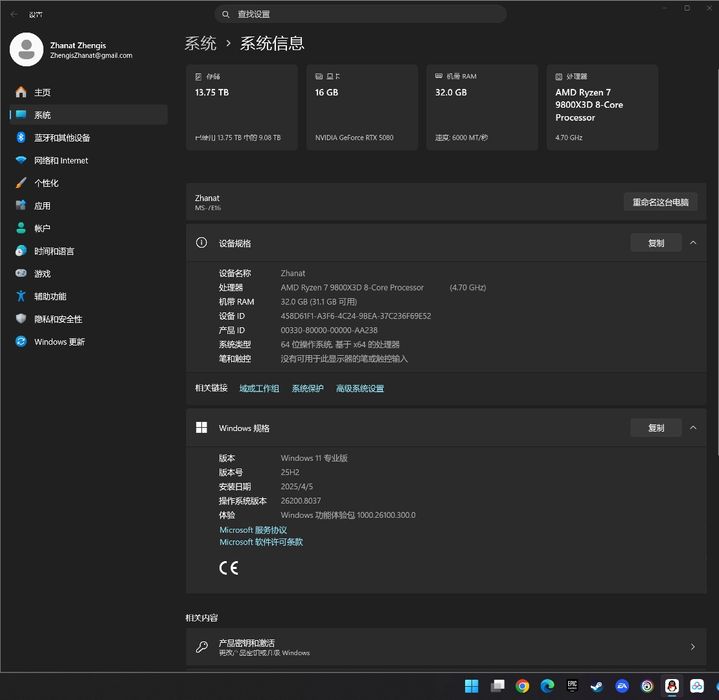Open the 域或工作组 link
The image size is (719, 700).
[259, 389]
